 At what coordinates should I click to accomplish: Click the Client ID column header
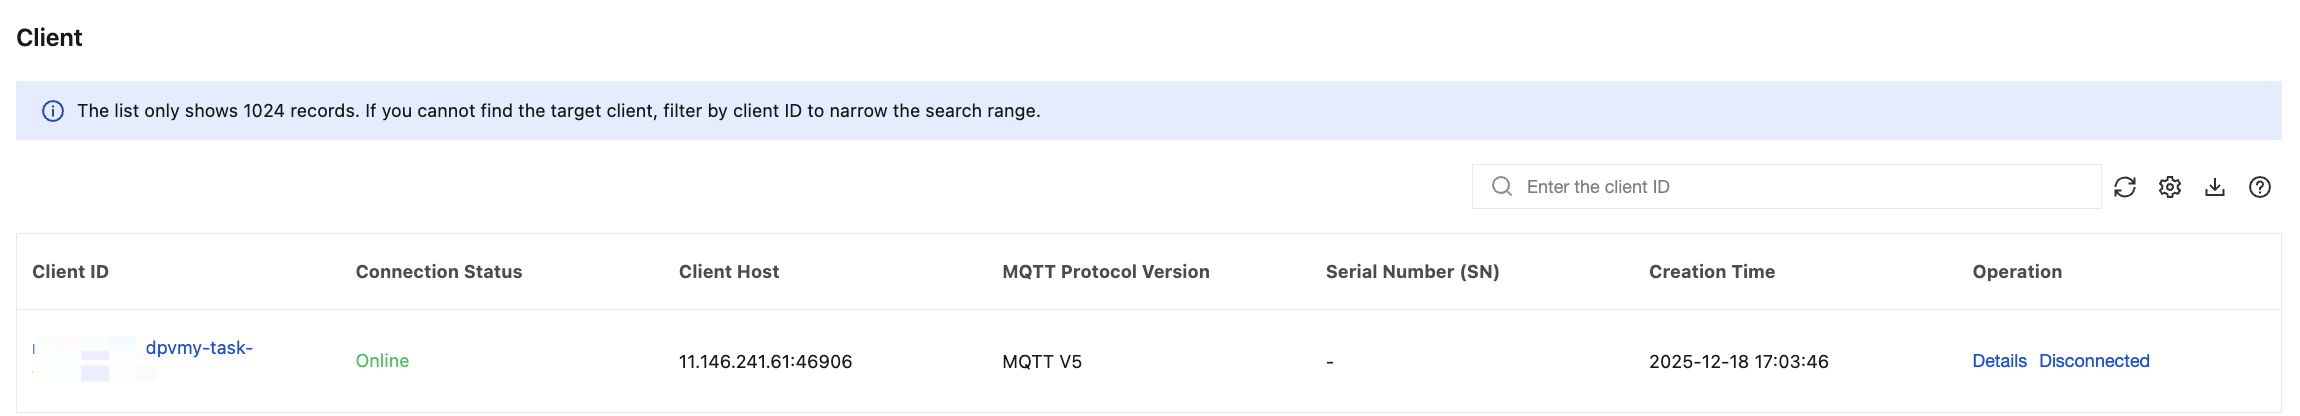click(x=70, y=272)
